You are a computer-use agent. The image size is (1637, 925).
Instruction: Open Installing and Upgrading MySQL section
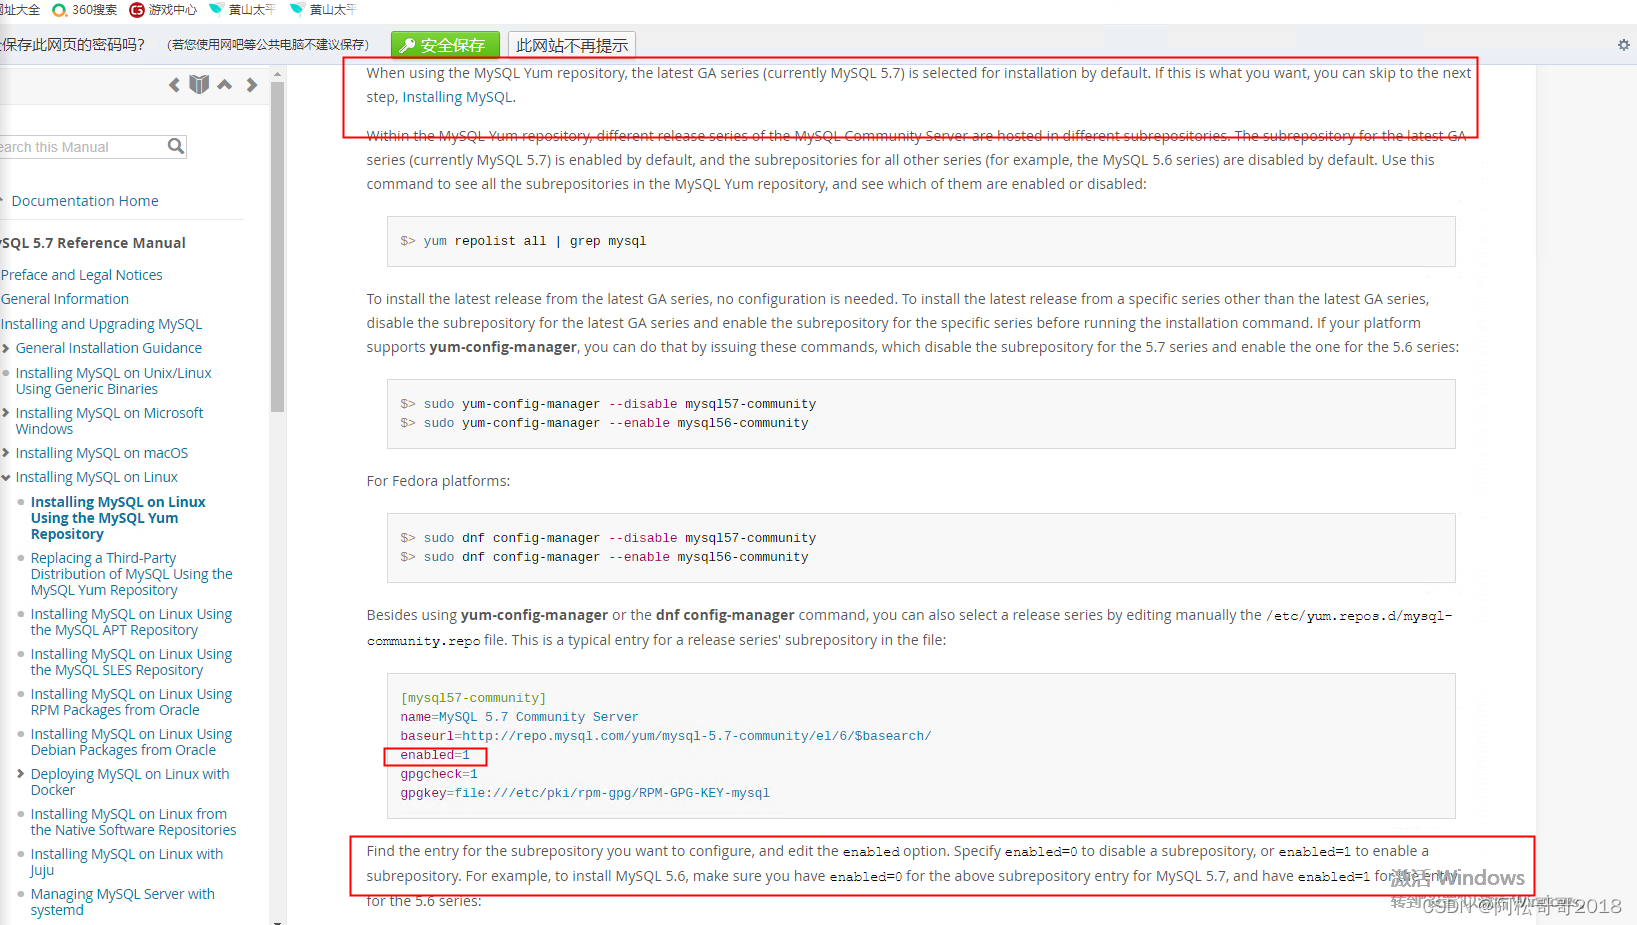point(101,324)
